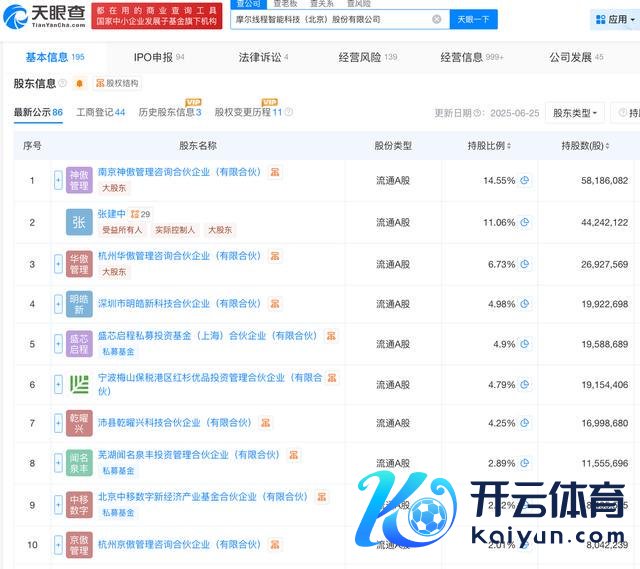
Task: Click the Tianyancha logo
Action: coord(42,17)
